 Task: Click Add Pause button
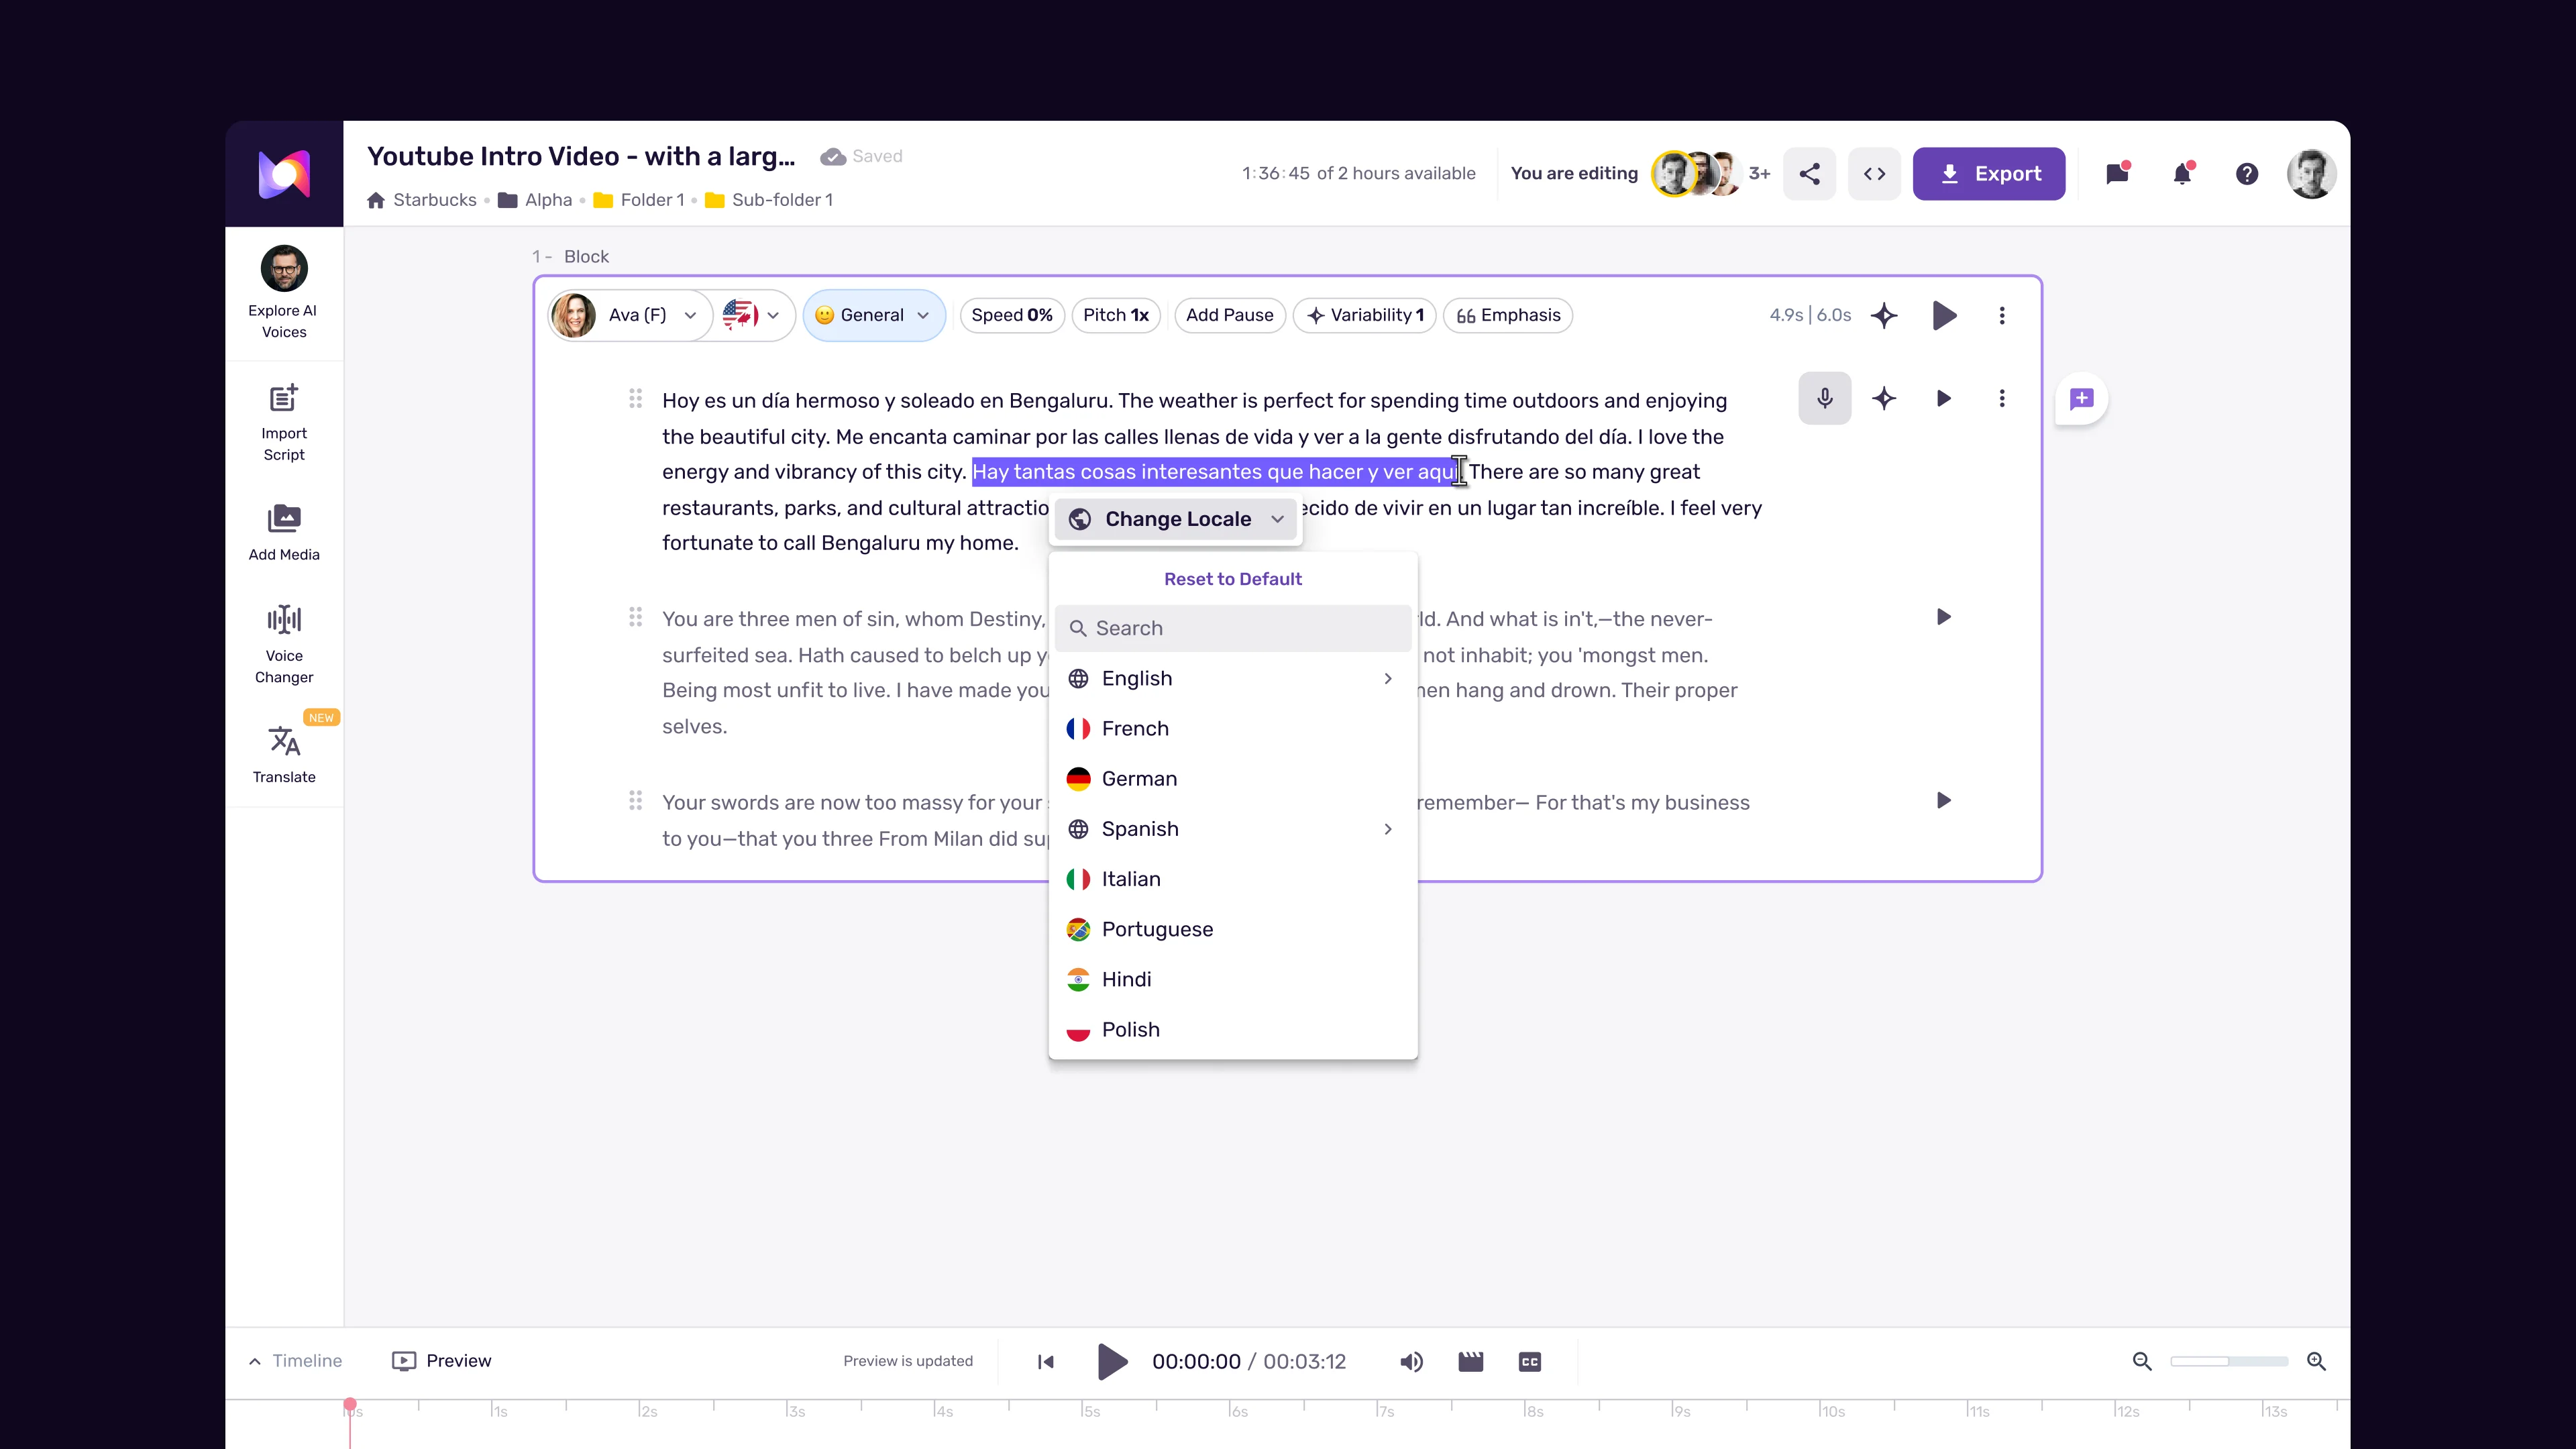(x=1230, y=316)
